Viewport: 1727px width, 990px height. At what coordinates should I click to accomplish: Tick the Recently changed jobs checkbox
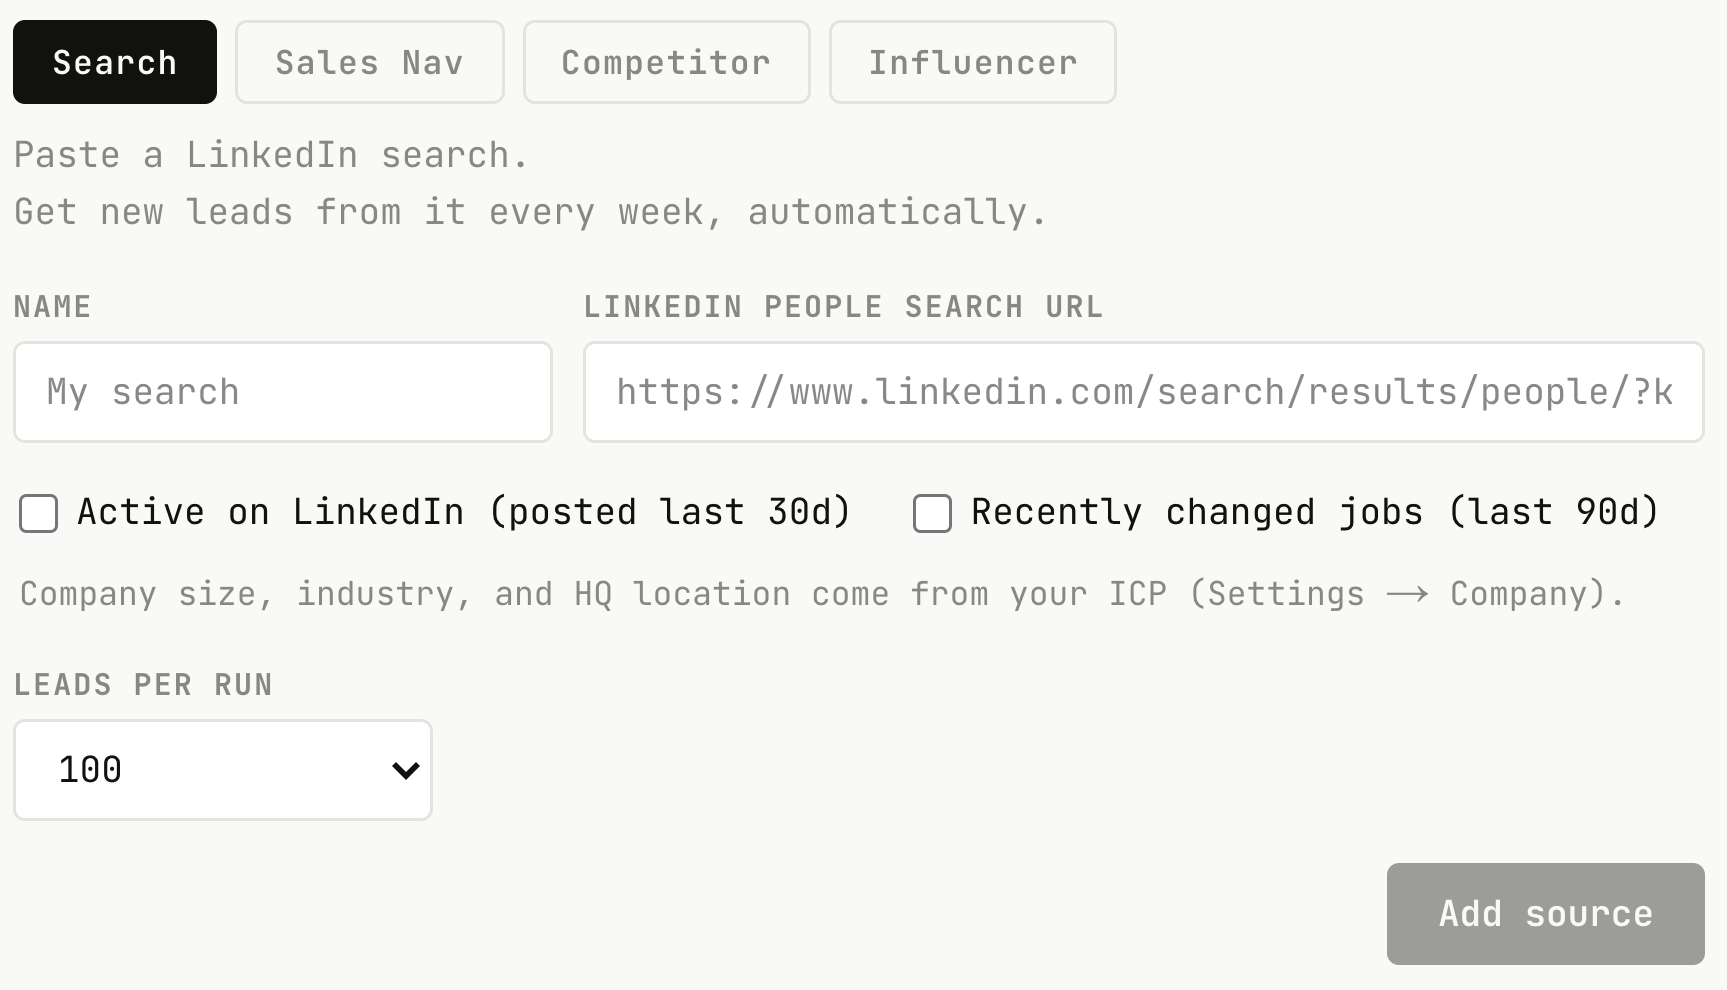932,513
